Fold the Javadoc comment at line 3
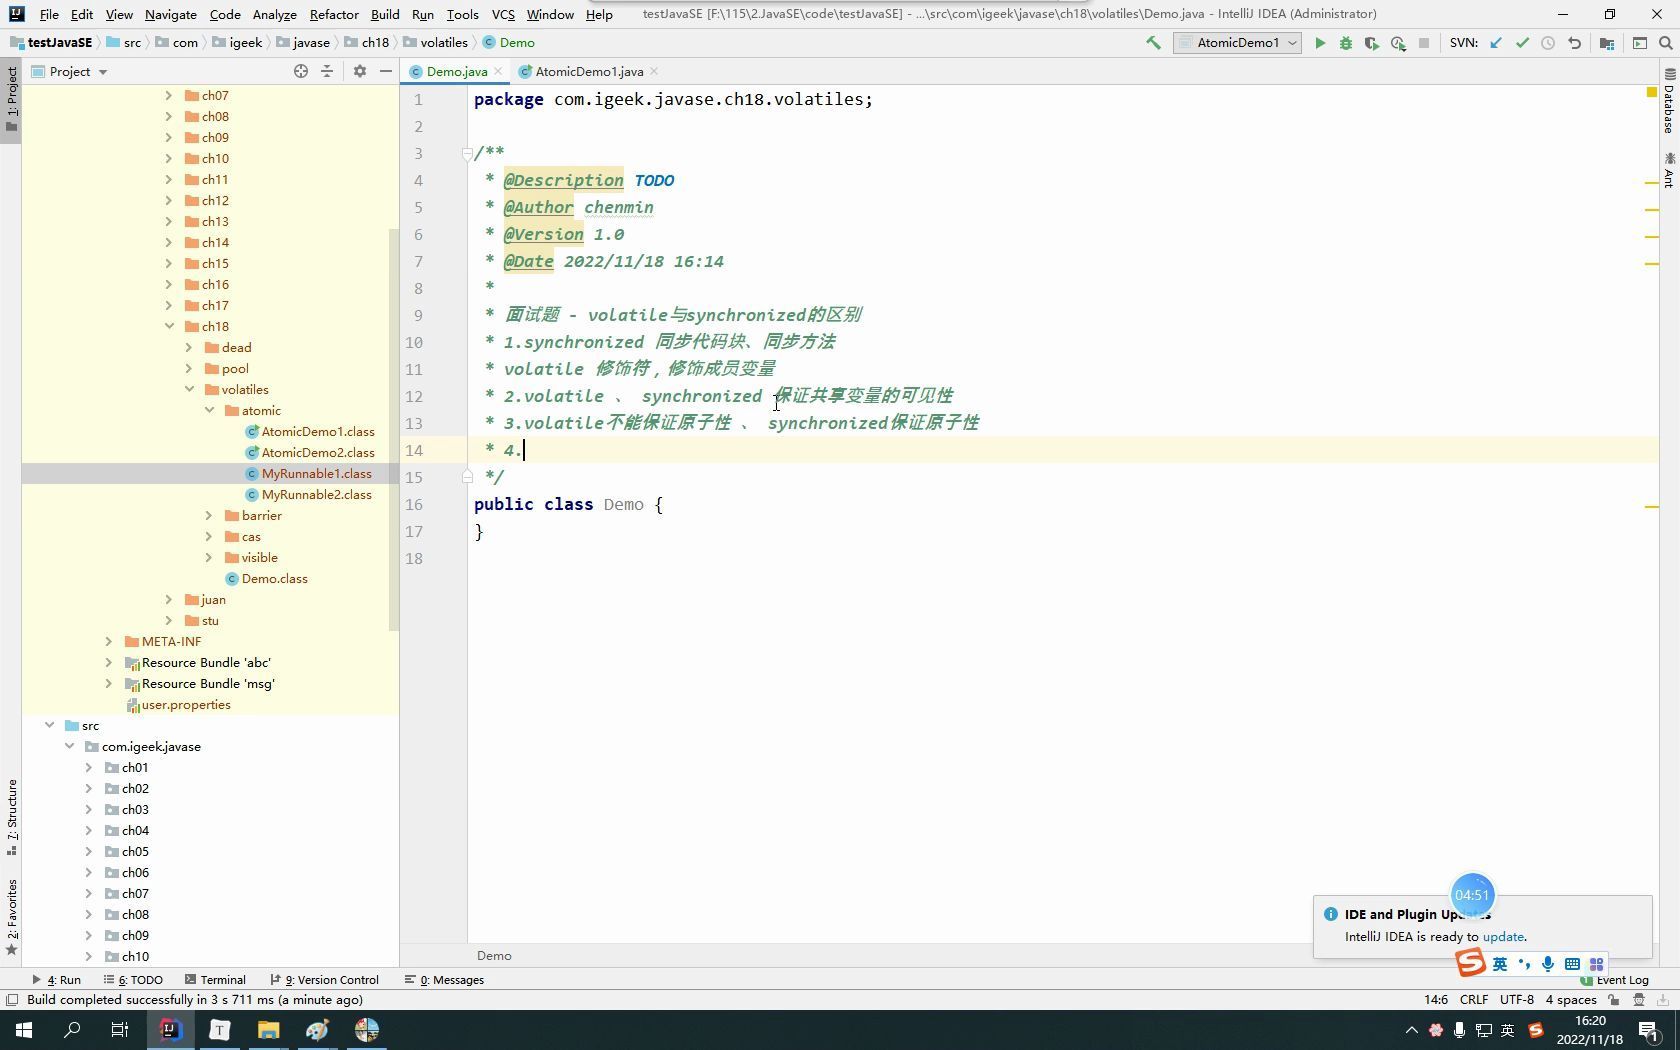The image size is (1680, 1050). point(467,153)
